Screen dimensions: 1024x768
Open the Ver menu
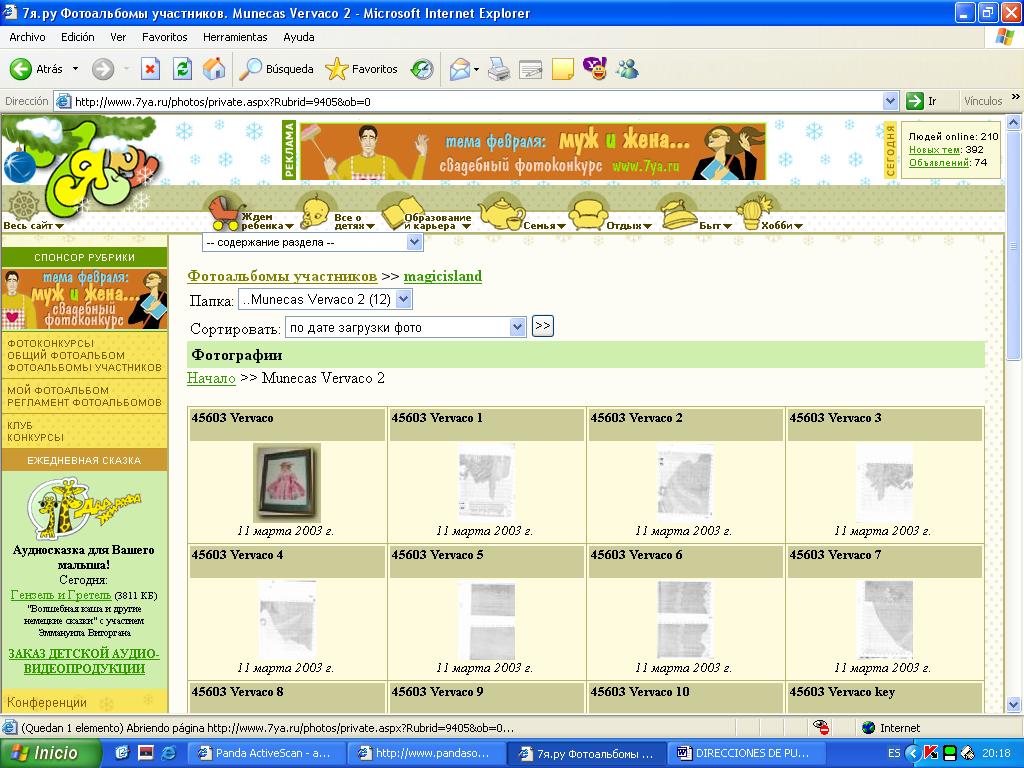pyautogui.click(x=118, y=37)
